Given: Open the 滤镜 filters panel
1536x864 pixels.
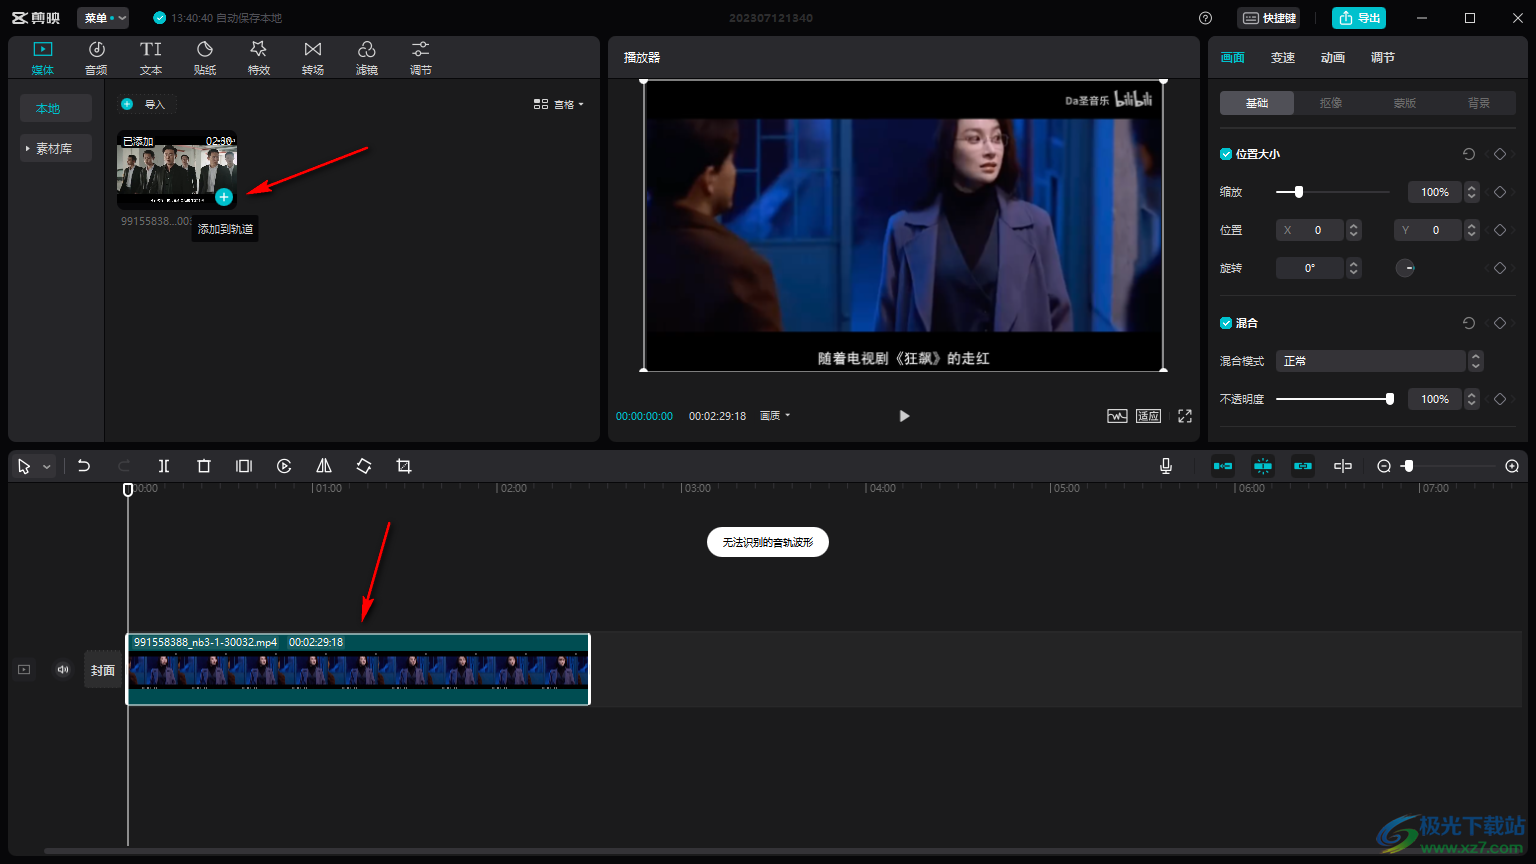Looking at the screenshot, I should point(367,58).
